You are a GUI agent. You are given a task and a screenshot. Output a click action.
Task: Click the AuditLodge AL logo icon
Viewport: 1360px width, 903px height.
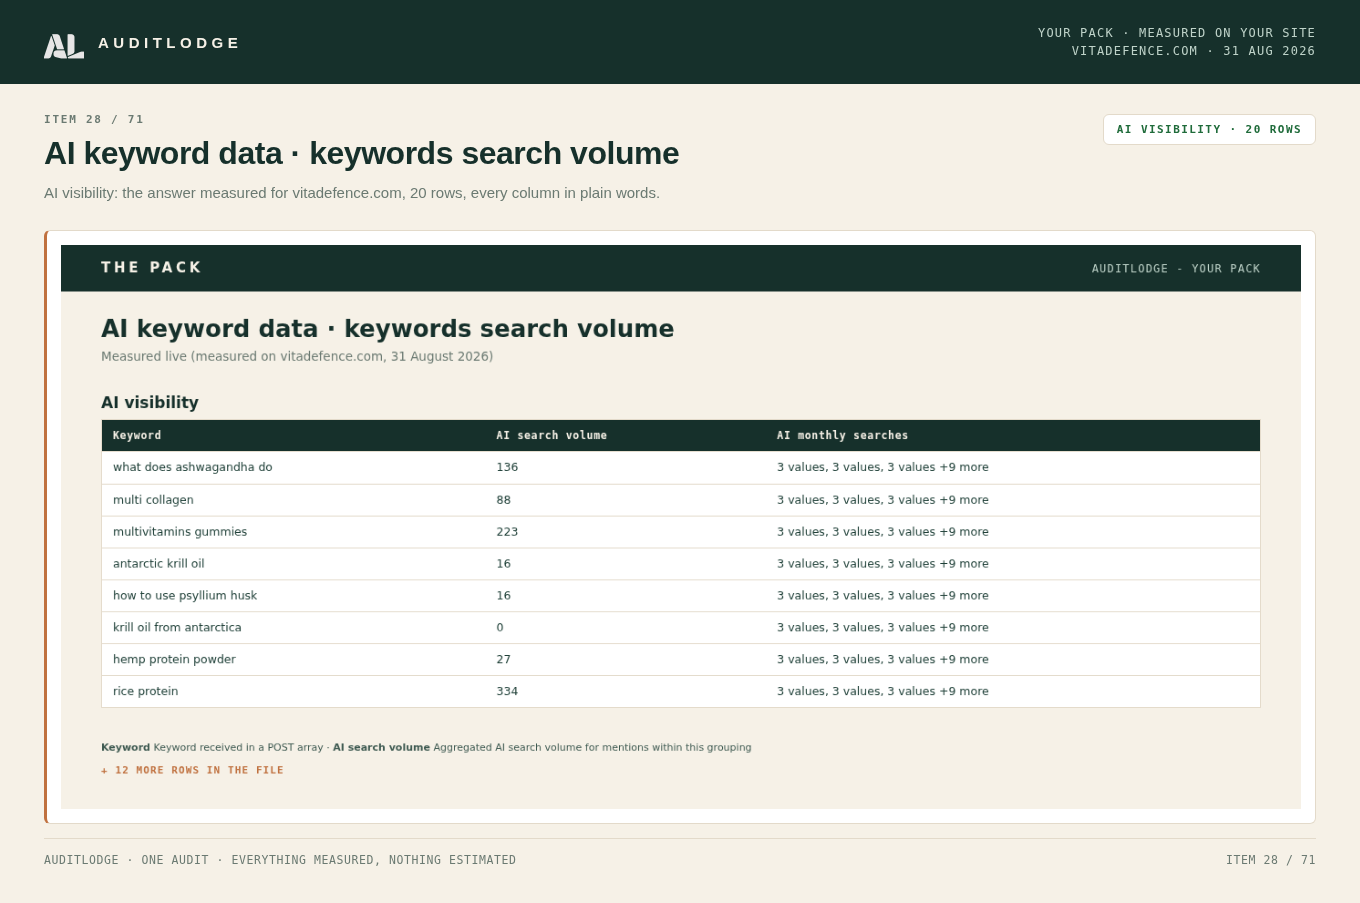pos(64,46)
